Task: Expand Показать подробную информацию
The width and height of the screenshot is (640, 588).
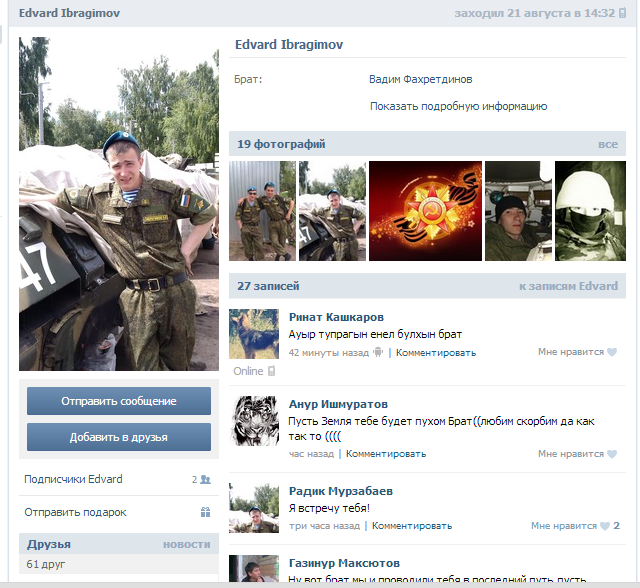Action: click(458, 107)
